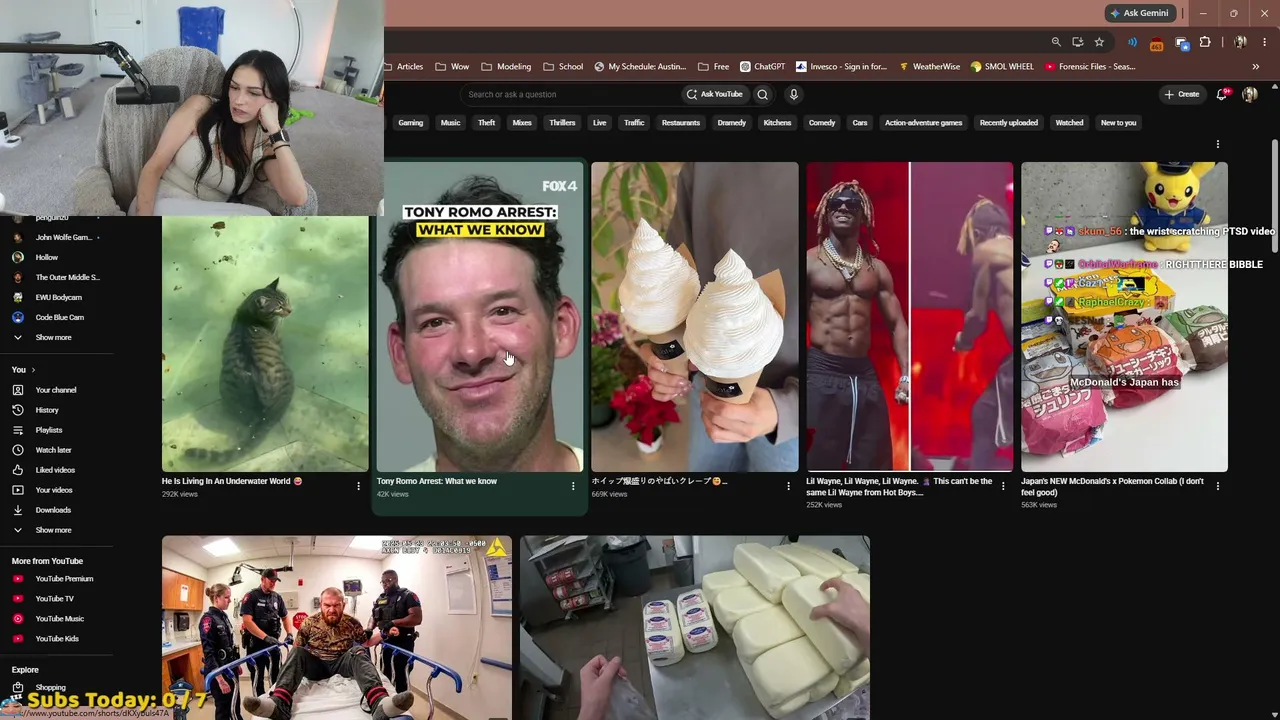Open YouTube notifications bell
The width and height of the screenshot is (1280, 720).
(1222, 94)
